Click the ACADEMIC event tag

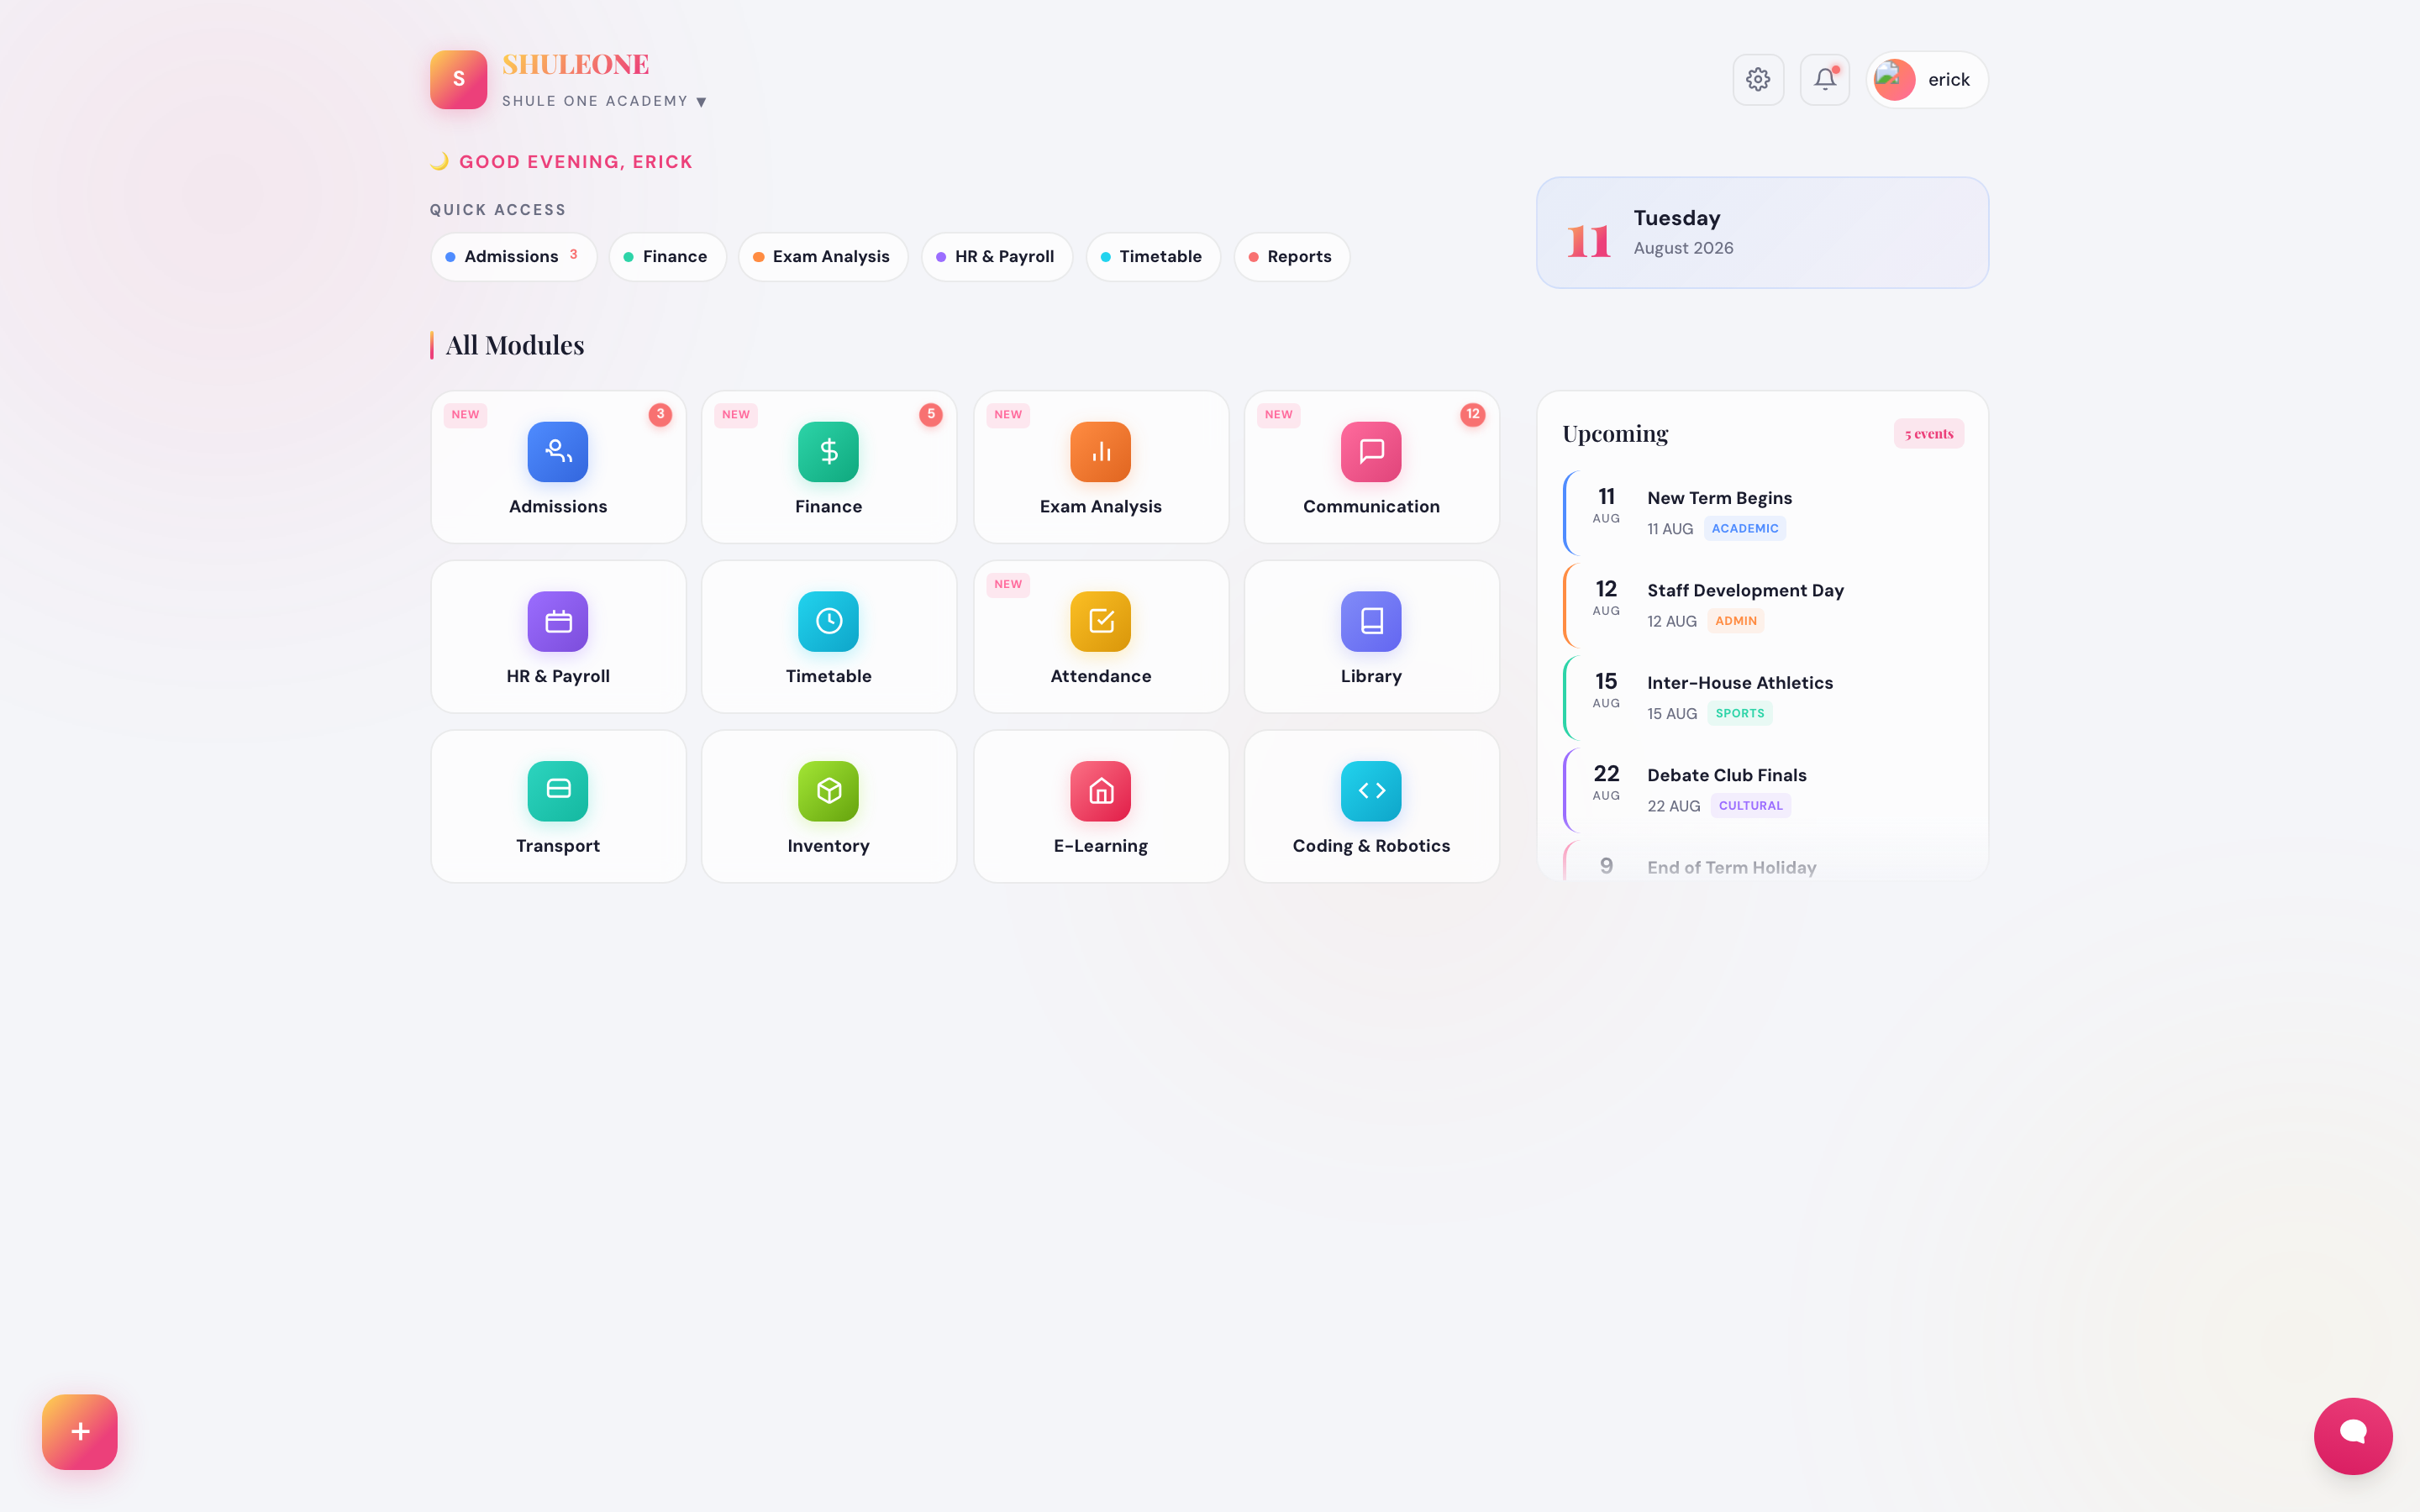click(1745, 529)
